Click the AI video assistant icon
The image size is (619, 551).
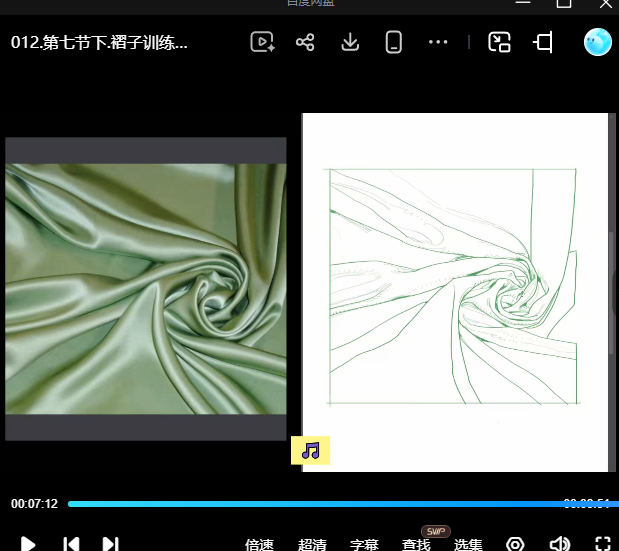coord(263,42)
